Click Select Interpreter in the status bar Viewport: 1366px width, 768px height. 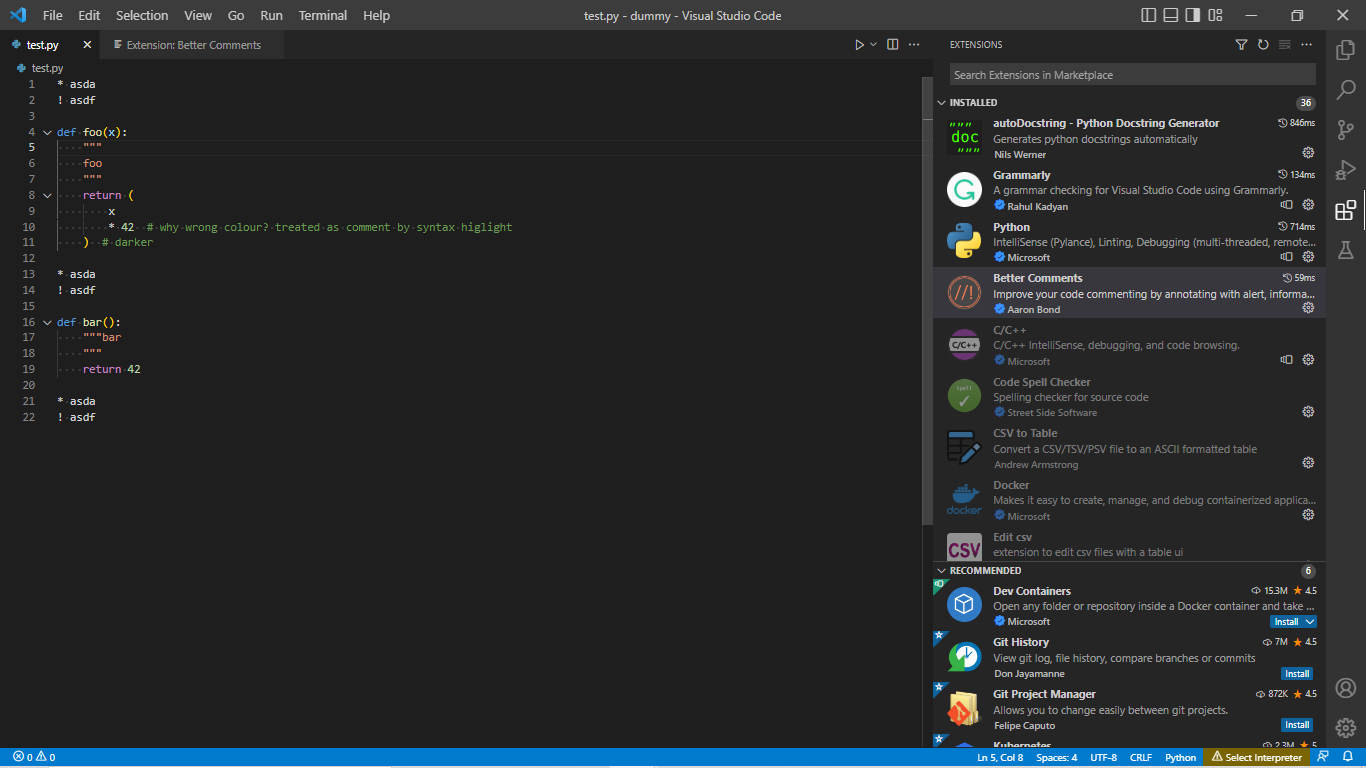click(x=1256, y=757)
